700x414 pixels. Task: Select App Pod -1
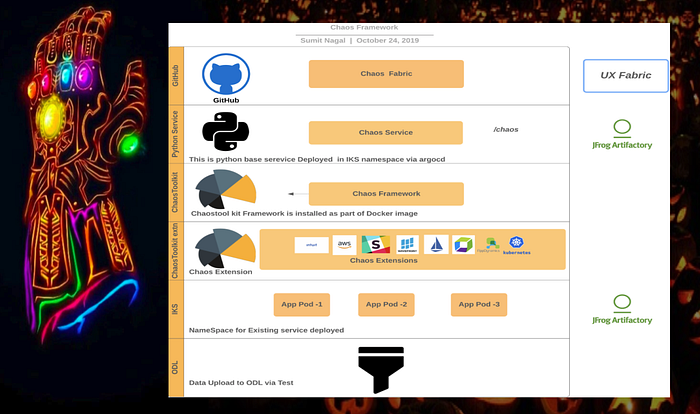[302, 305]
